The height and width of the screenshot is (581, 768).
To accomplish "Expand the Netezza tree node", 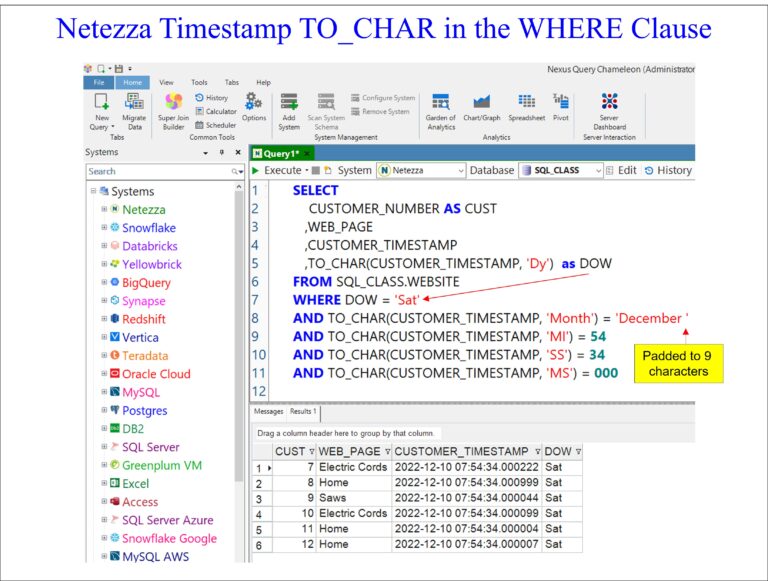I will [104, 209].
